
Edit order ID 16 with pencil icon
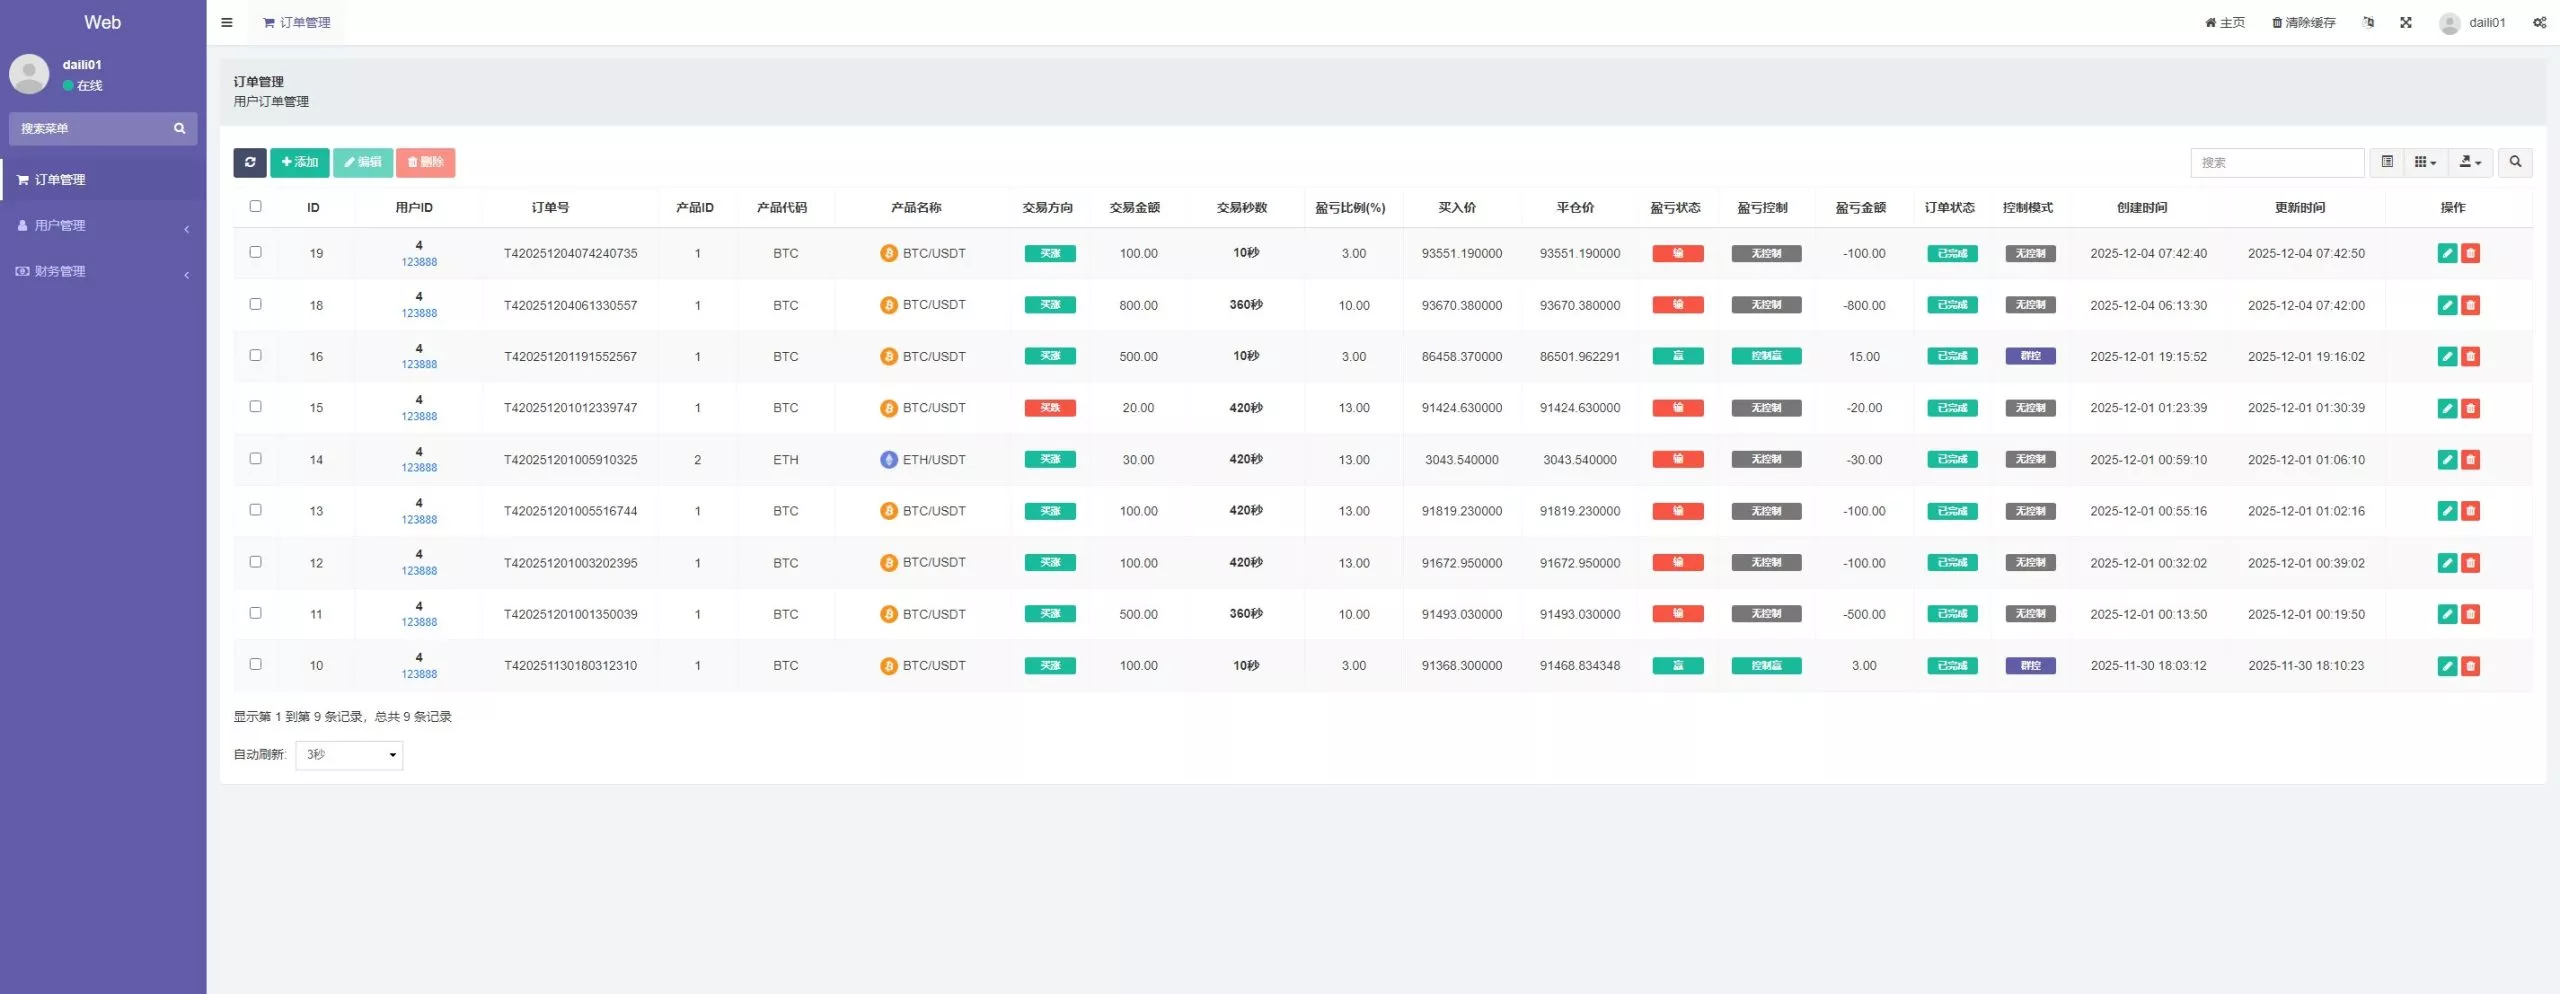pyautogui.click(x=2447, y=356)
